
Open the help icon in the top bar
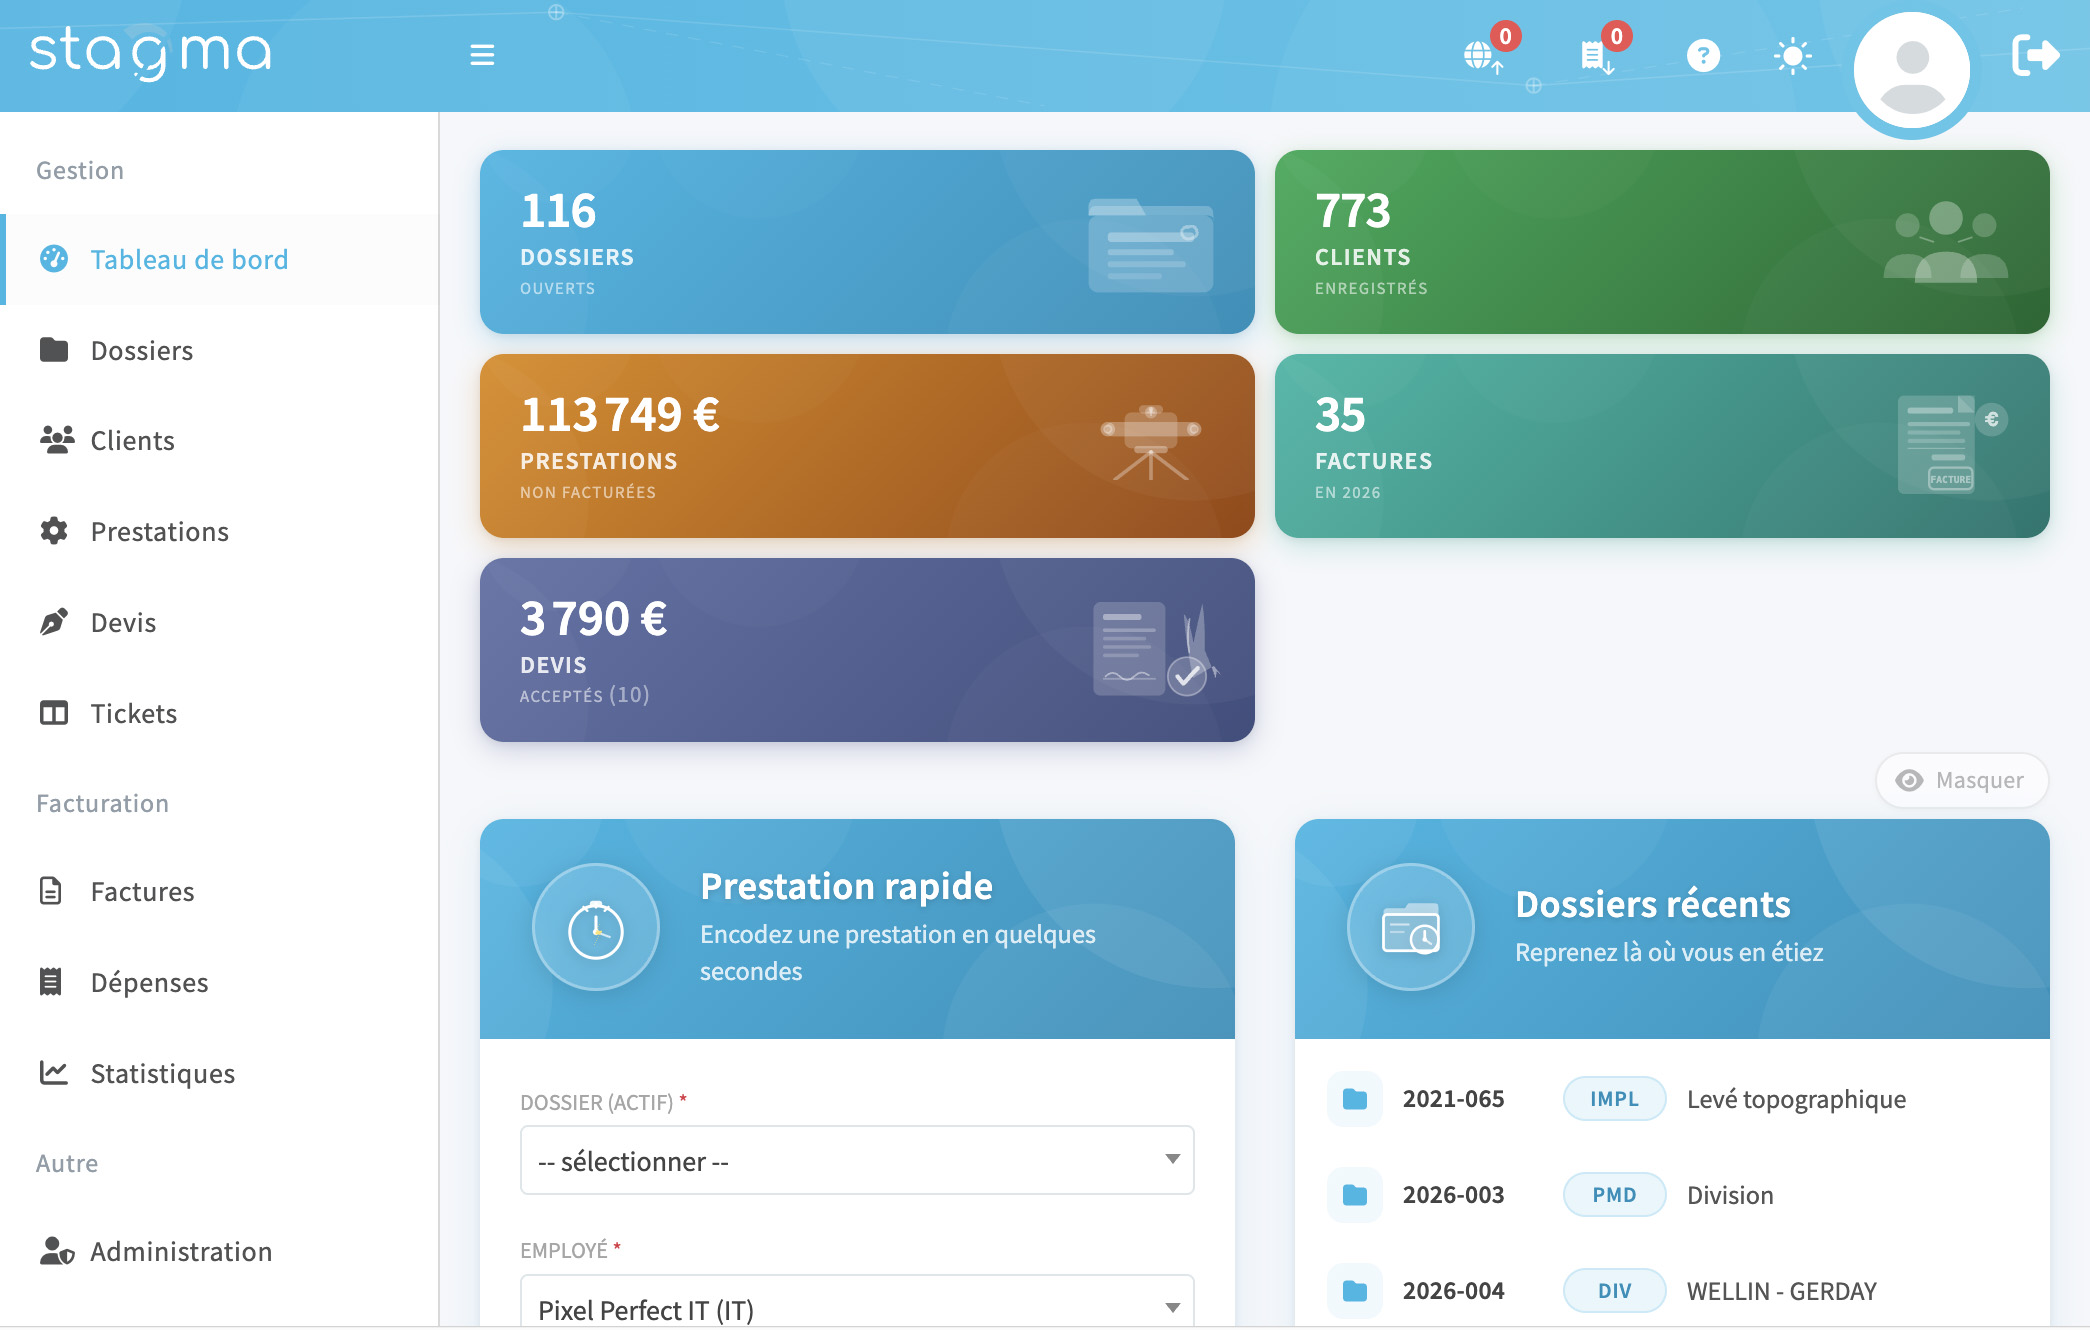pyautogui.click(x=1703, y=55)
